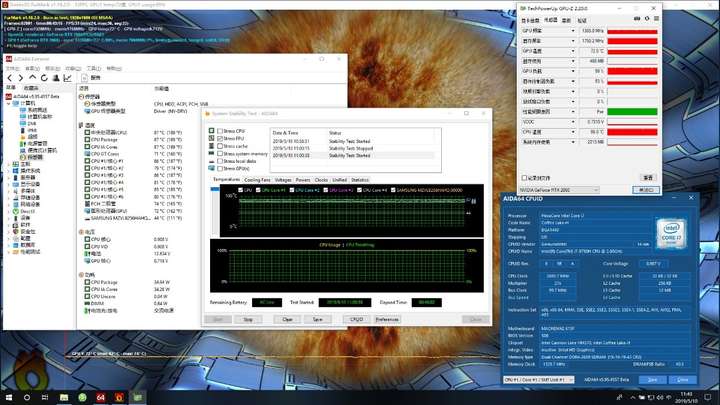Enable Stress CPU checkbox
720x405 pixels.
click(220, 131)
